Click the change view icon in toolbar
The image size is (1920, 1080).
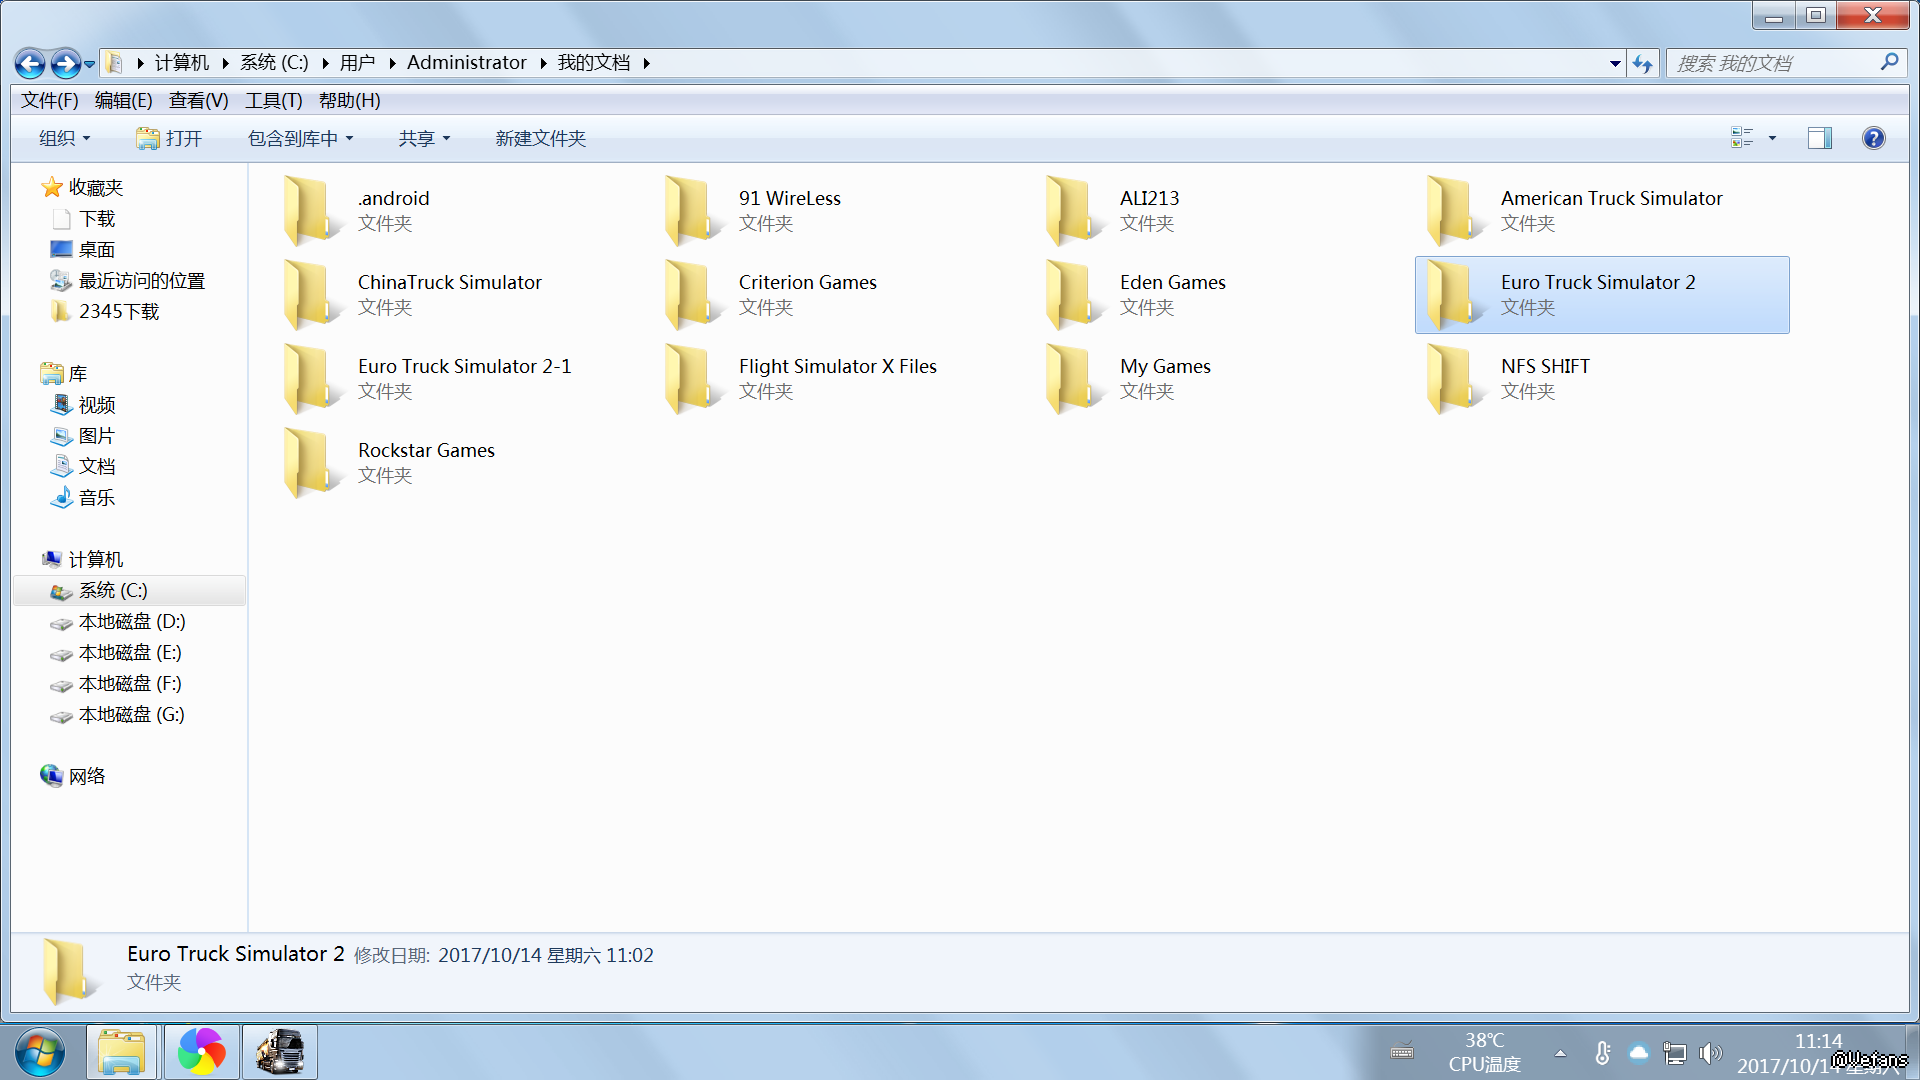1742,138
